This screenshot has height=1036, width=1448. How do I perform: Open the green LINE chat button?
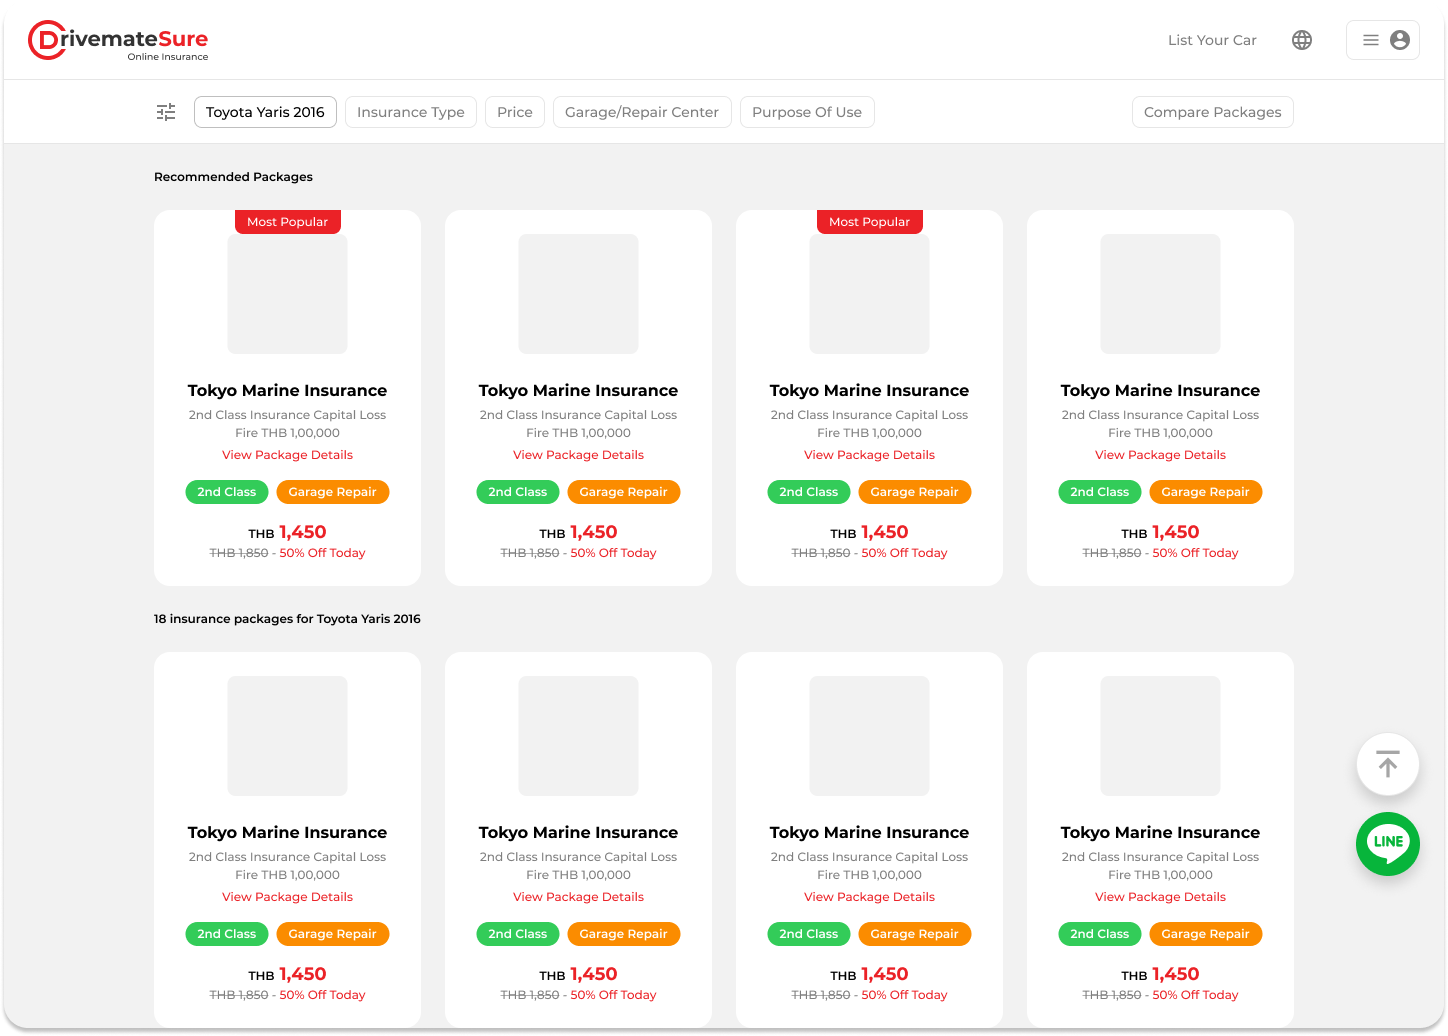(1388, 843)
